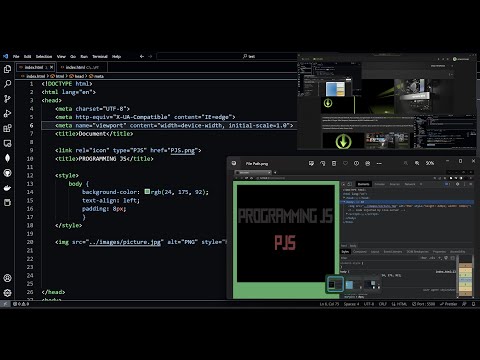Click the VS Code logo in the title bar
The image size is (480, 360).
5,56
